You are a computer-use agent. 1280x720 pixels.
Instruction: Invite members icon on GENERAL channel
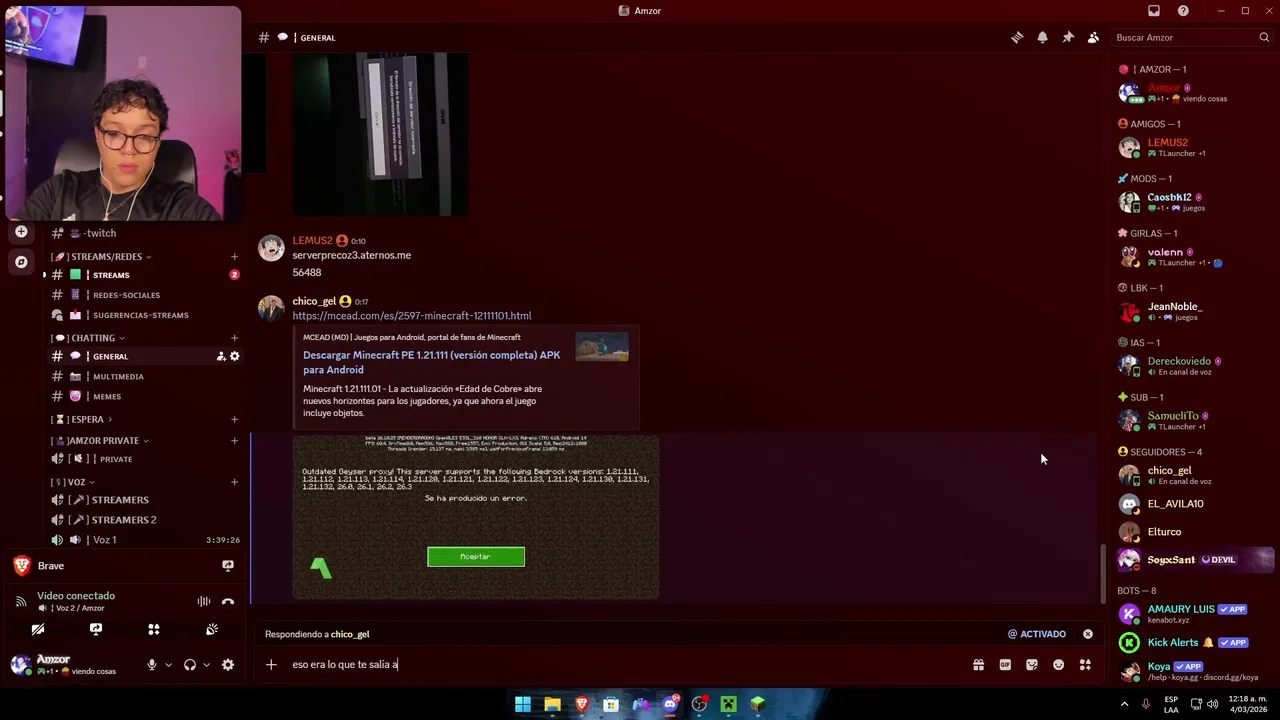coord(221,356)
